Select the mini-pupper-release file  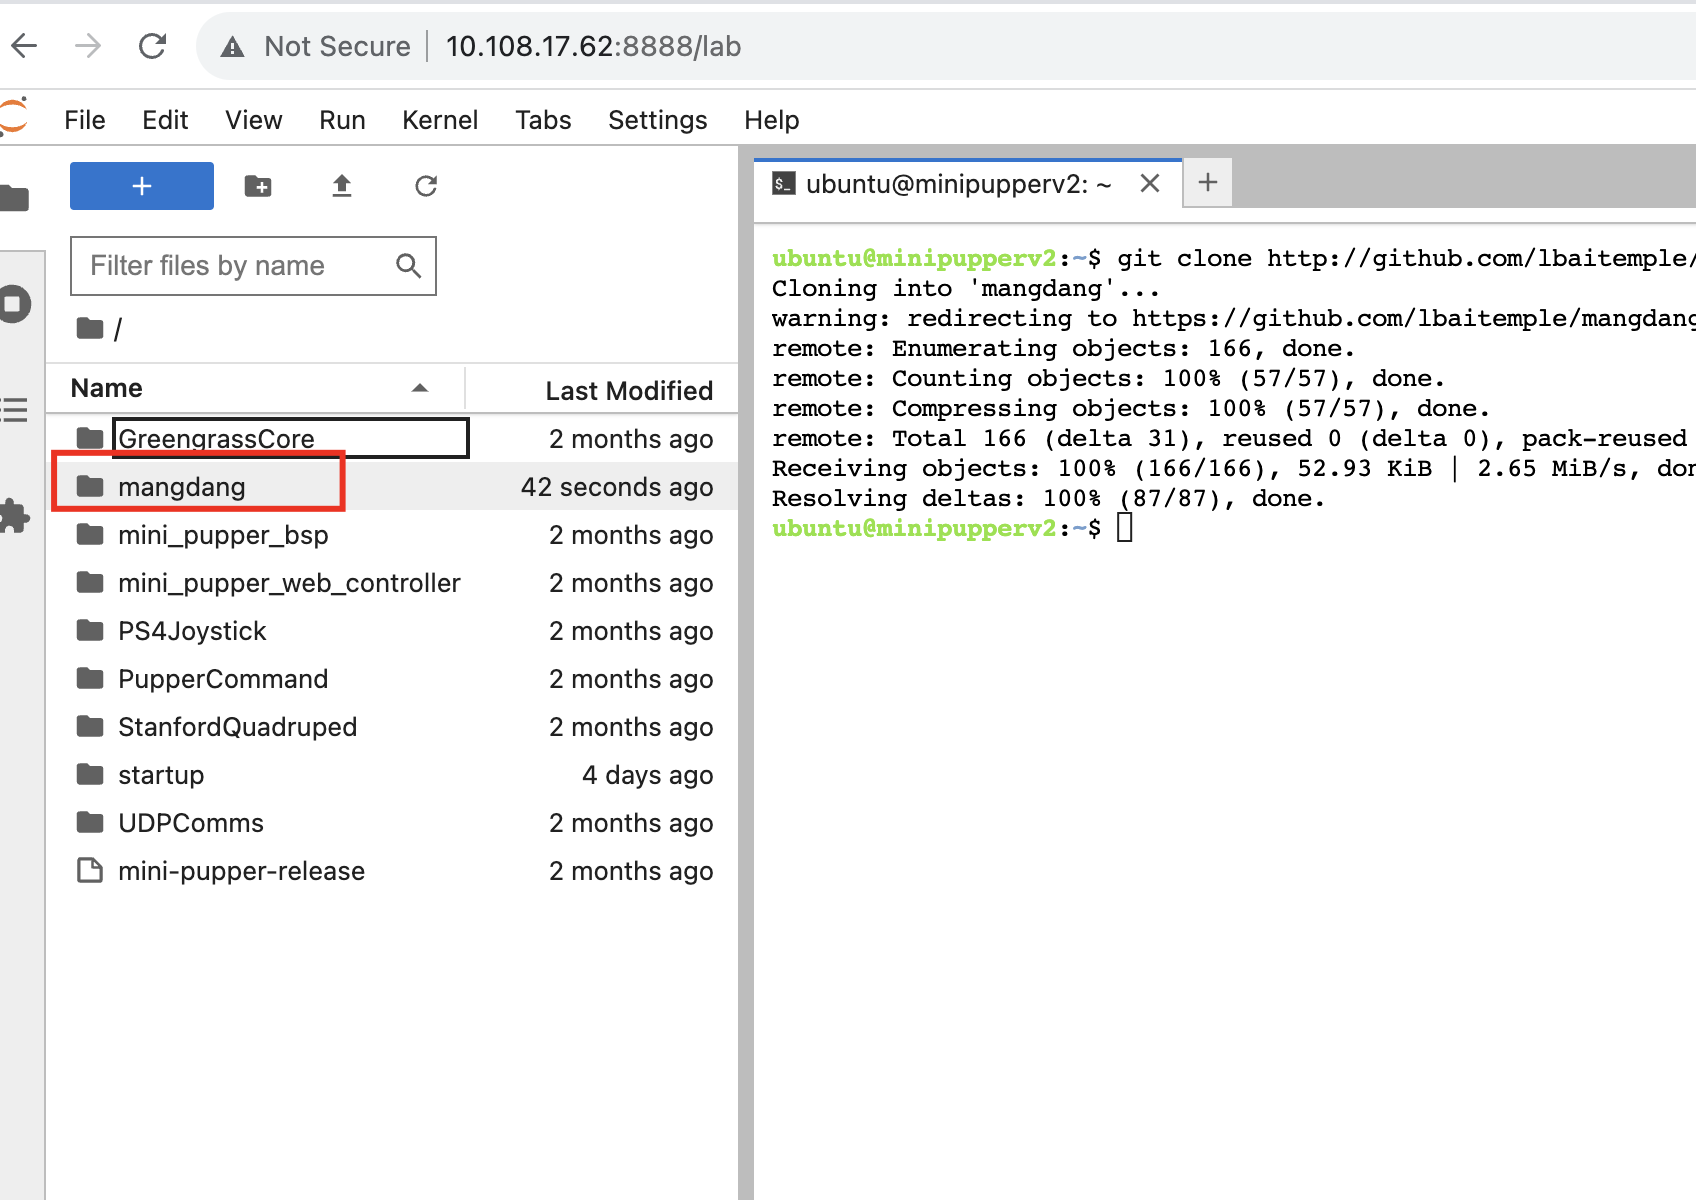[241, 871]
